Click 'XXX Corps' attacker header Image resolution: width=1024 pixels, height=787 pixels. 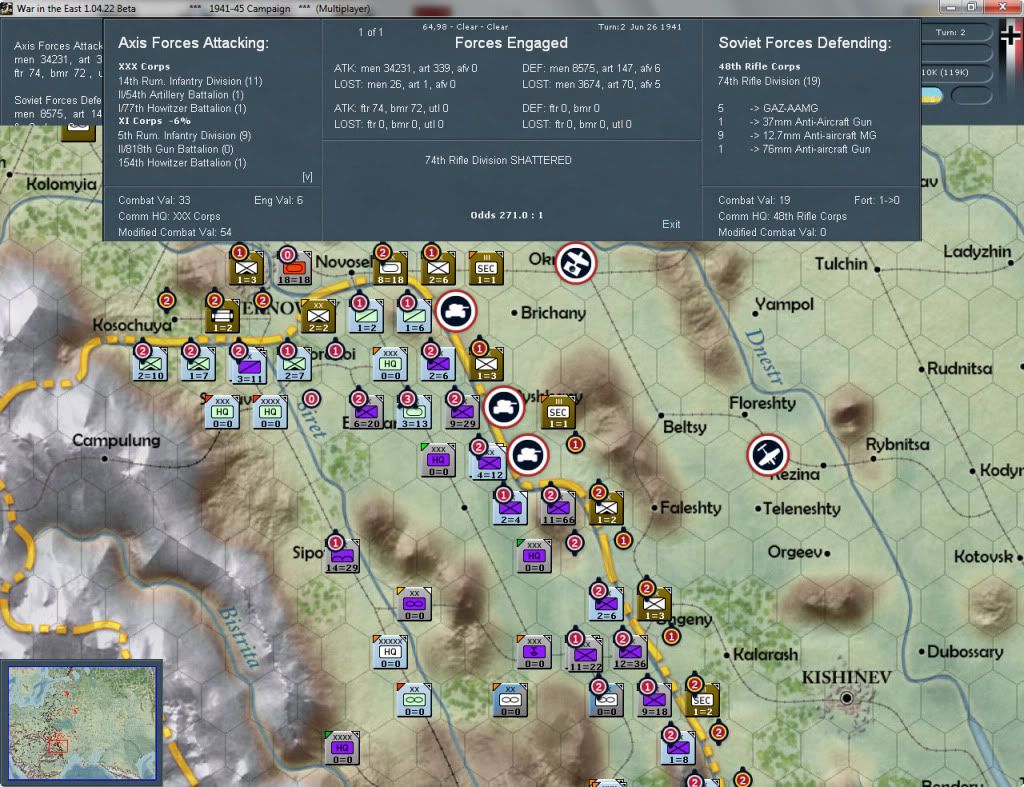[144, 67]
